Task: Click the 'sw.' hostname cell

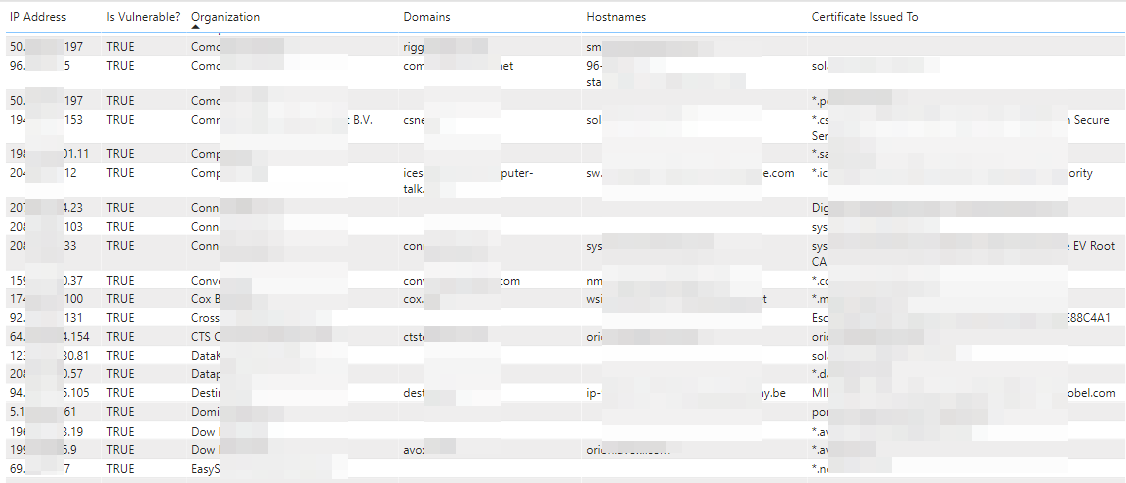Action: (595, 174)
